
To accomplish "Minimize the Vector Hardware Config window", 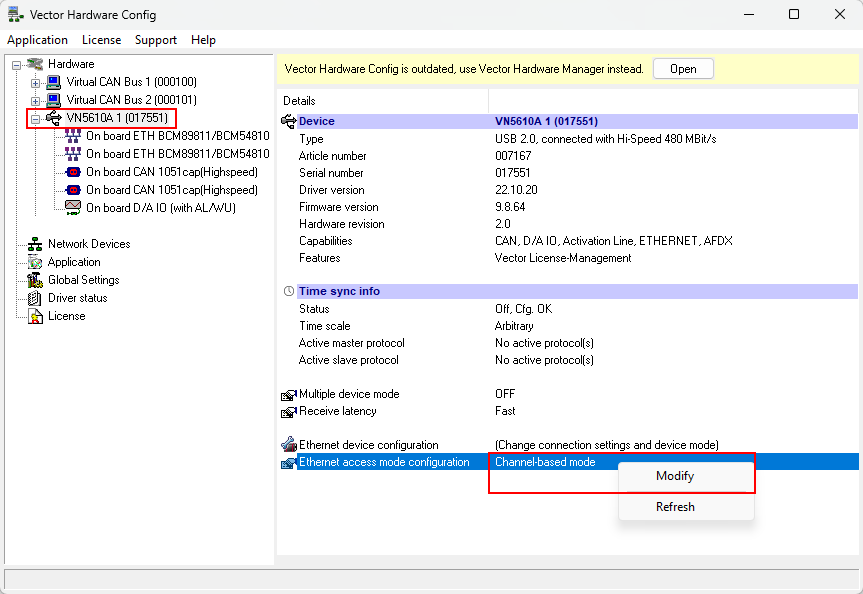I will [749, 14].
